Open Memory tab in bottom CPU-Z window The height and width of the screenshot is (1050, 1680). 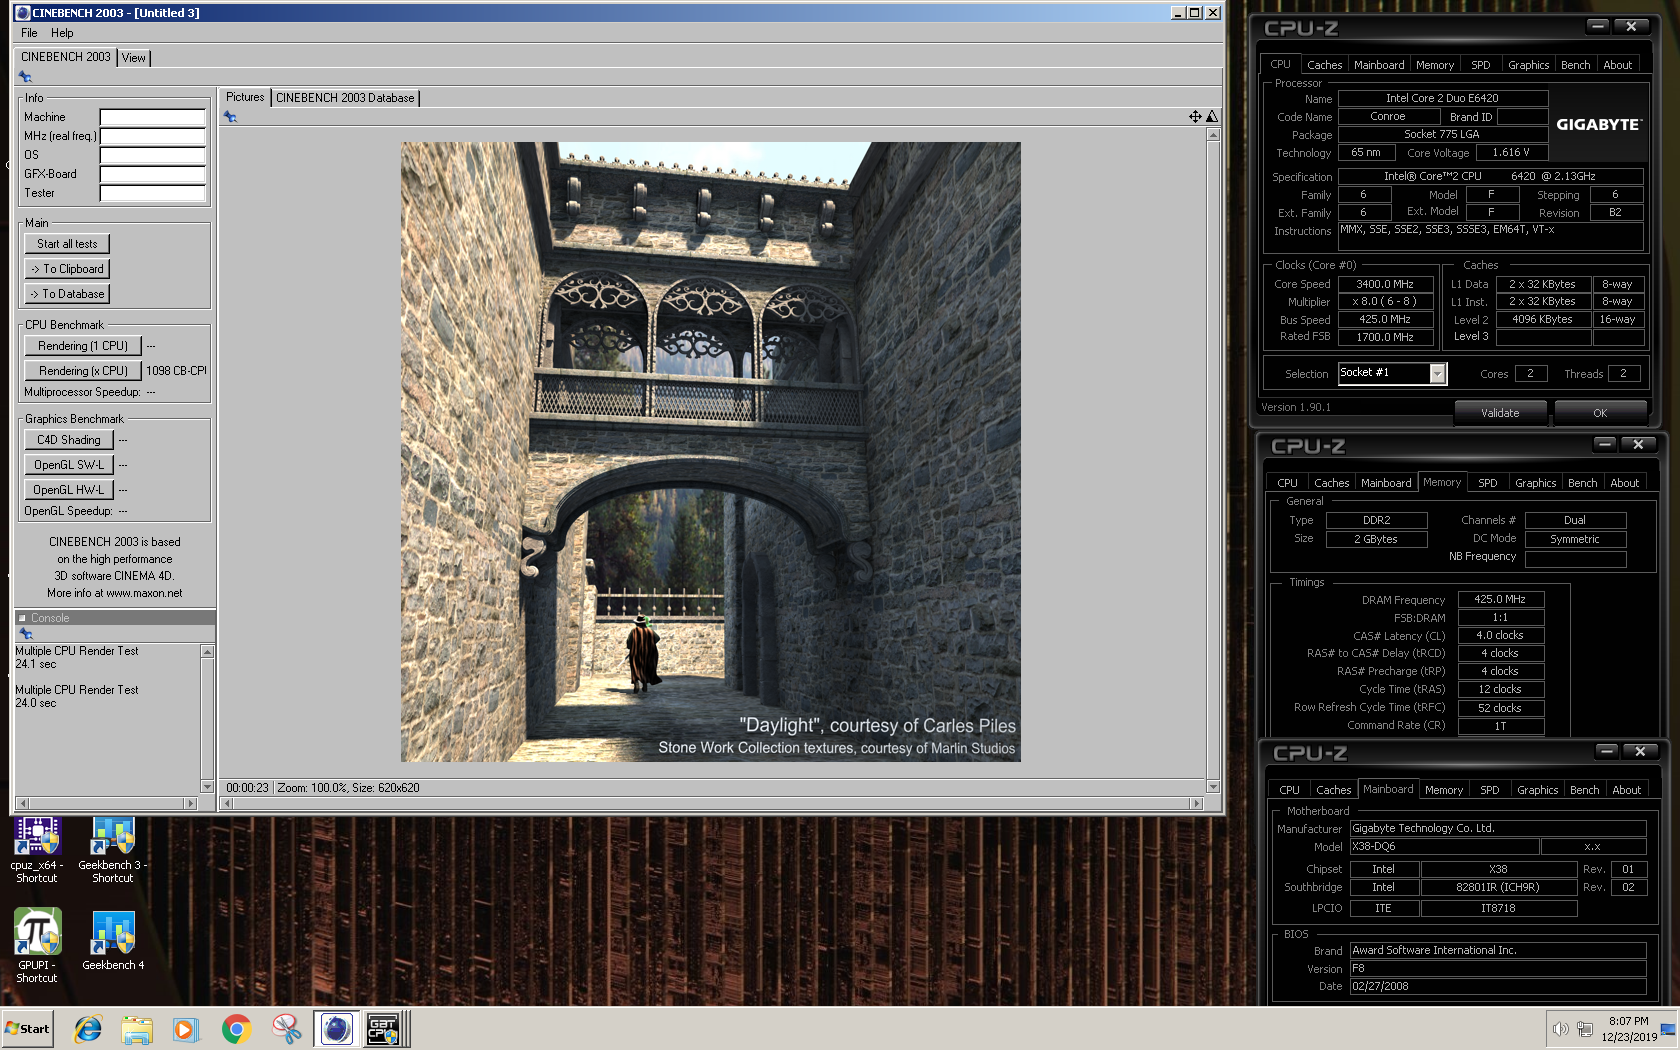point(1444,790)
